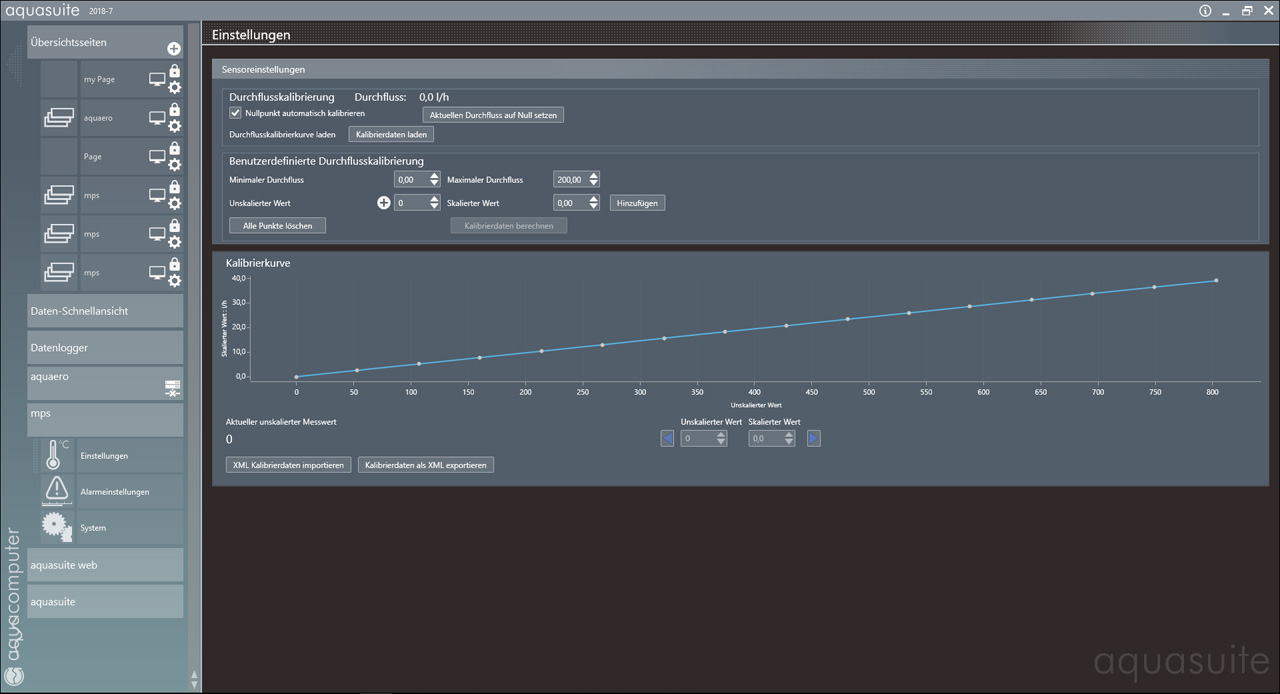Click the aquacomputer logo at sidebar bottom
Image resolution: width=1280 pixels, height=694 pixels.
(x=13, y=676)
